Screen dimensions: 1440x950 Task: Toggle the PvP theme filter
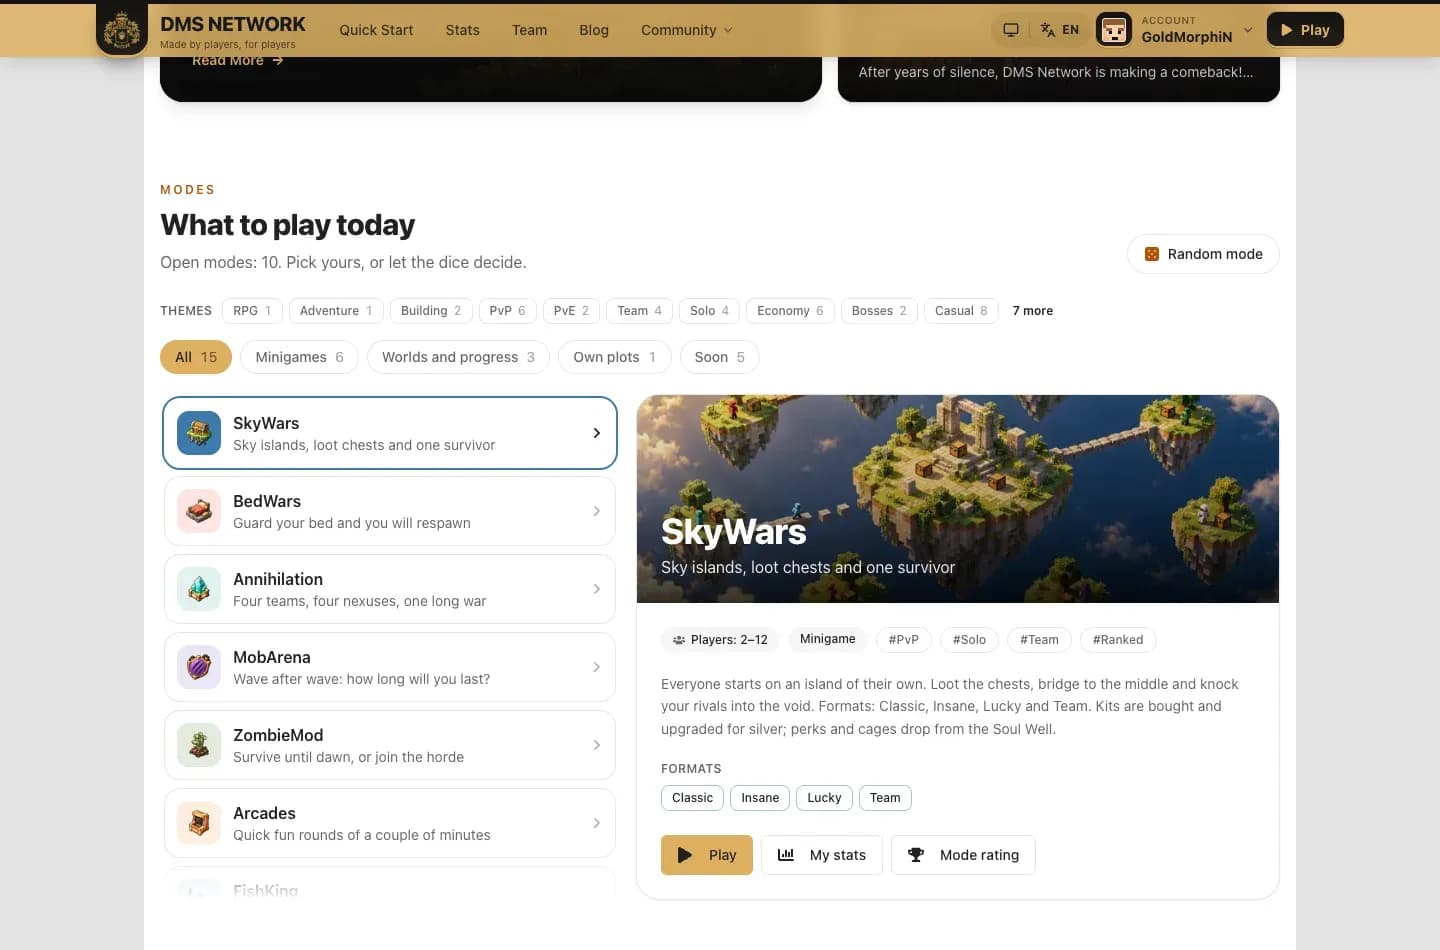tap(508, 311)
